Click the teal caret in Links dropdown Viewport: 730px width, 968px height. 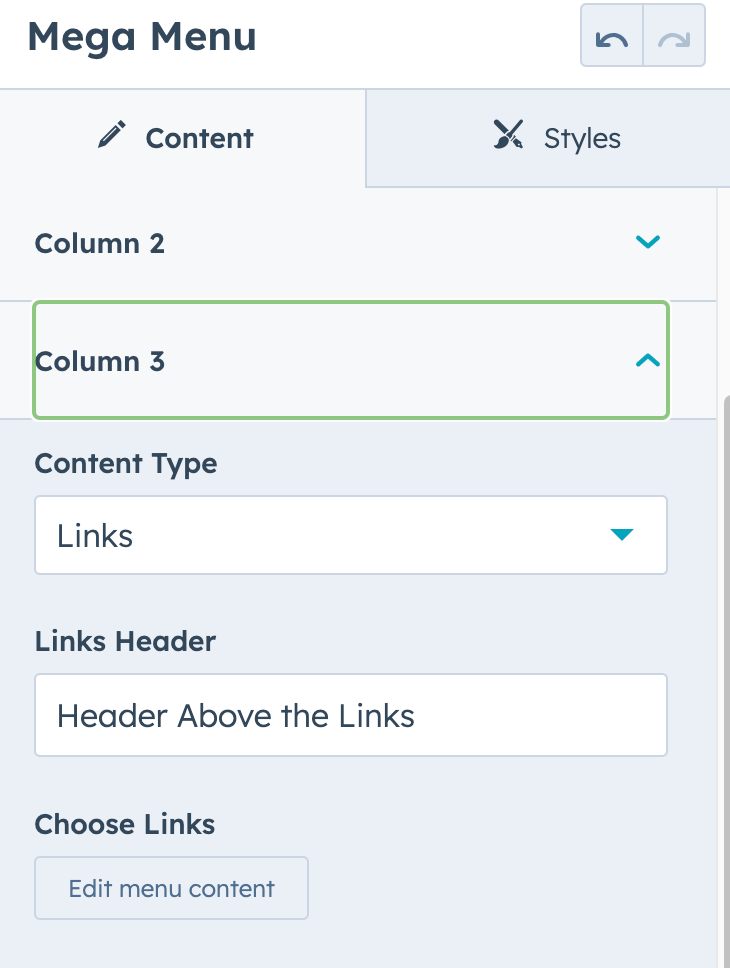click(622, 535)
